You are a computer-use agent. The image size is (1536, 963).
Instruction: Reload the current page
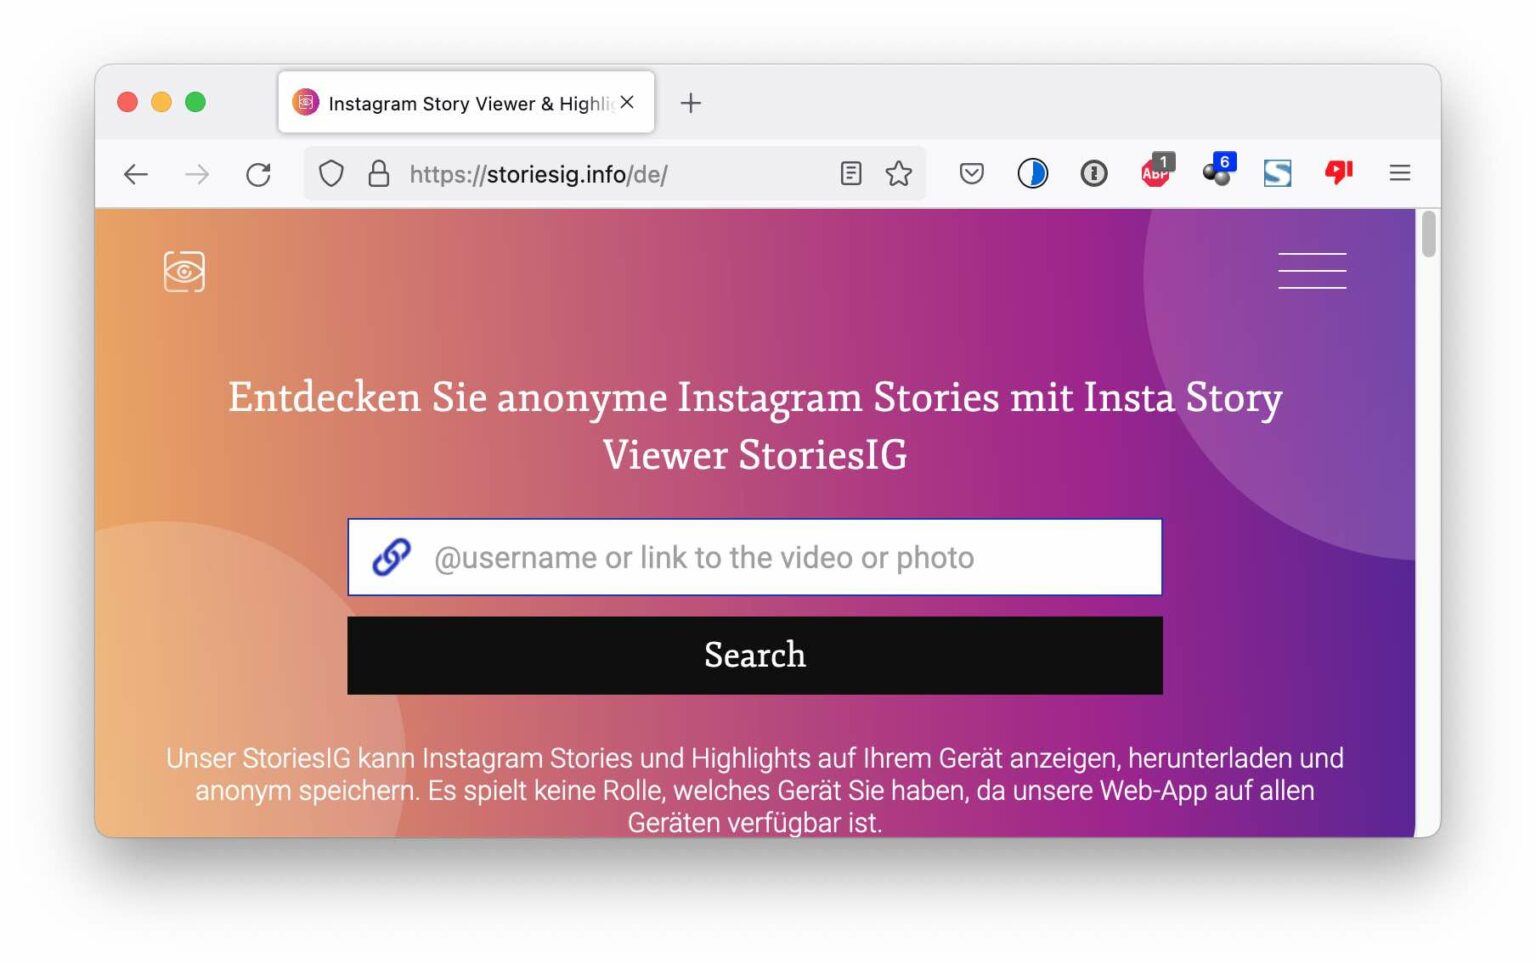[258, 172]
